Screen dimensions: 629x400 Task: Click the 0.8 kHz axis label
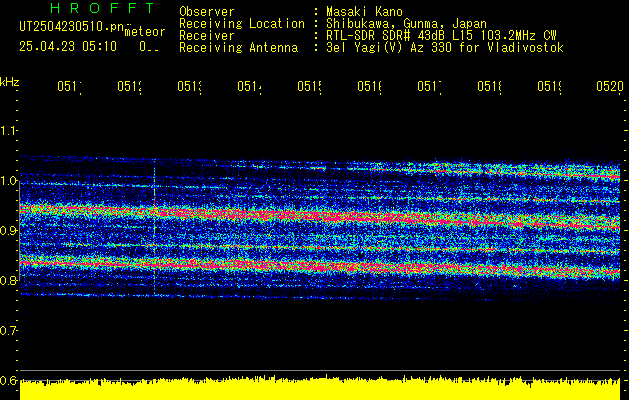pos(8,280)
